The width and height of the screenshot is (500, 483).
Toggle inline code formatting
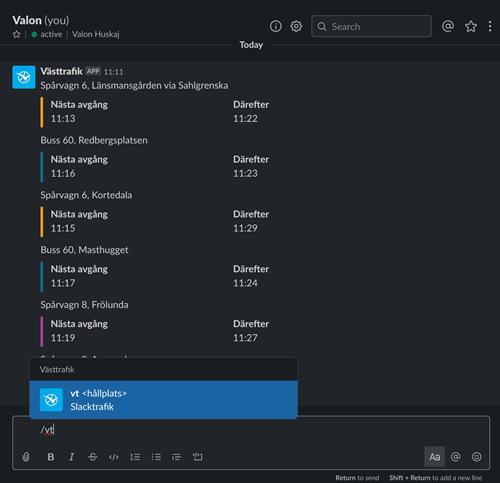pos(114,457)
